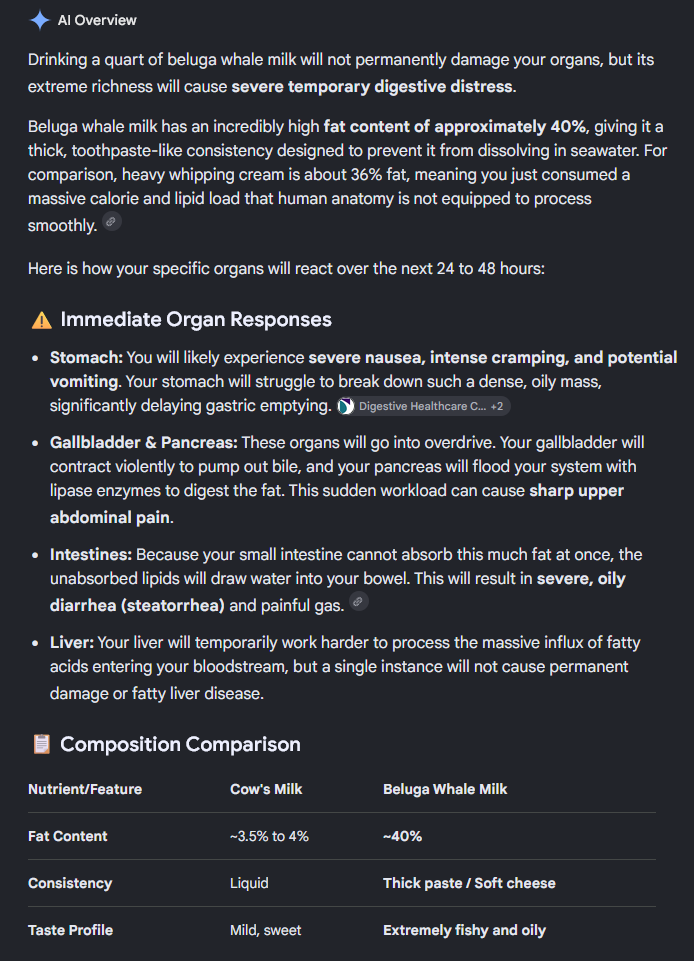Click the AI Overview sparkle icon

tap(40, 20)
